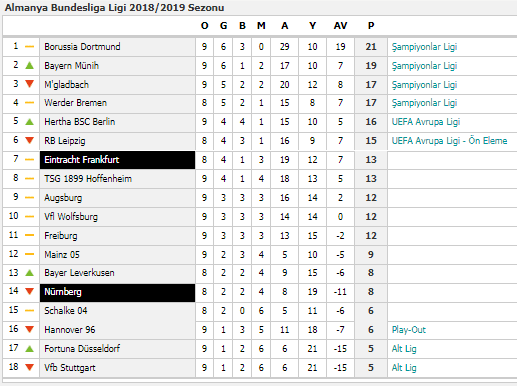517x386 pixels.
Task: Click red down arrow next to RB Leipzig
Action: [x=30, y=140]
